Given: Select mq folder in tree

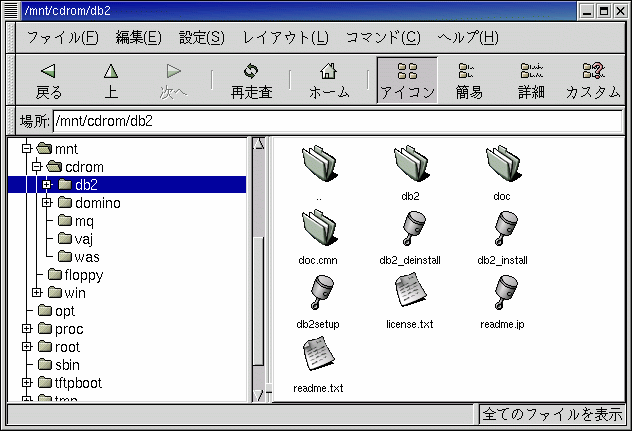Looking at the screenshot, I should 75,221.
